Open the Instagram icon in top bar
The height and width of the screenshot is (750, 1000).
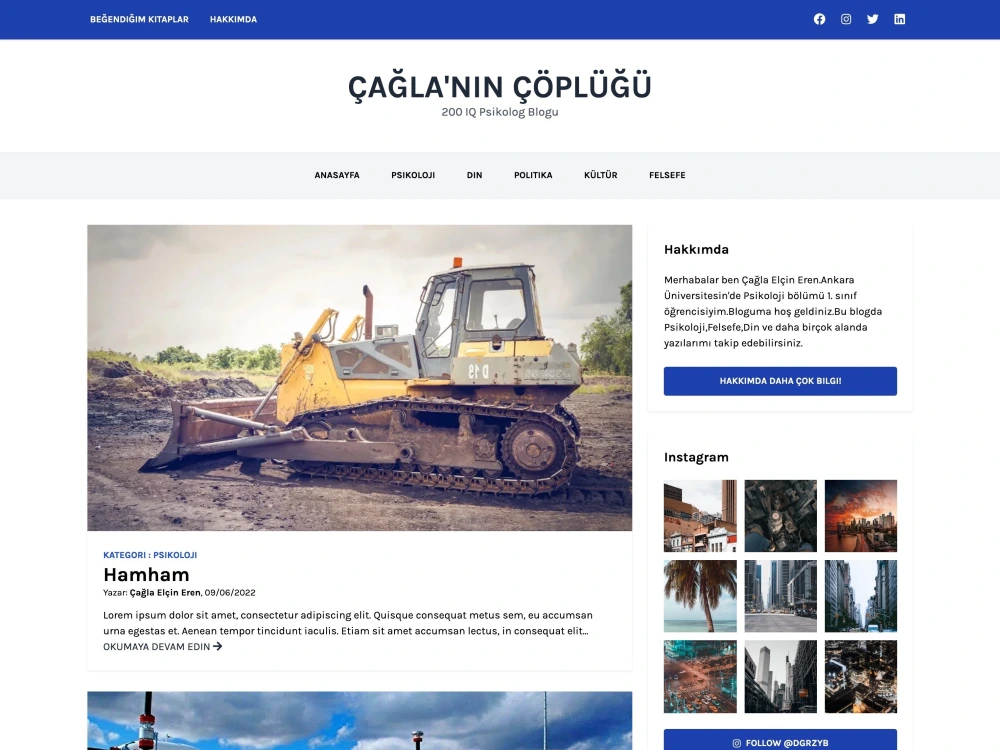point(846,19)
